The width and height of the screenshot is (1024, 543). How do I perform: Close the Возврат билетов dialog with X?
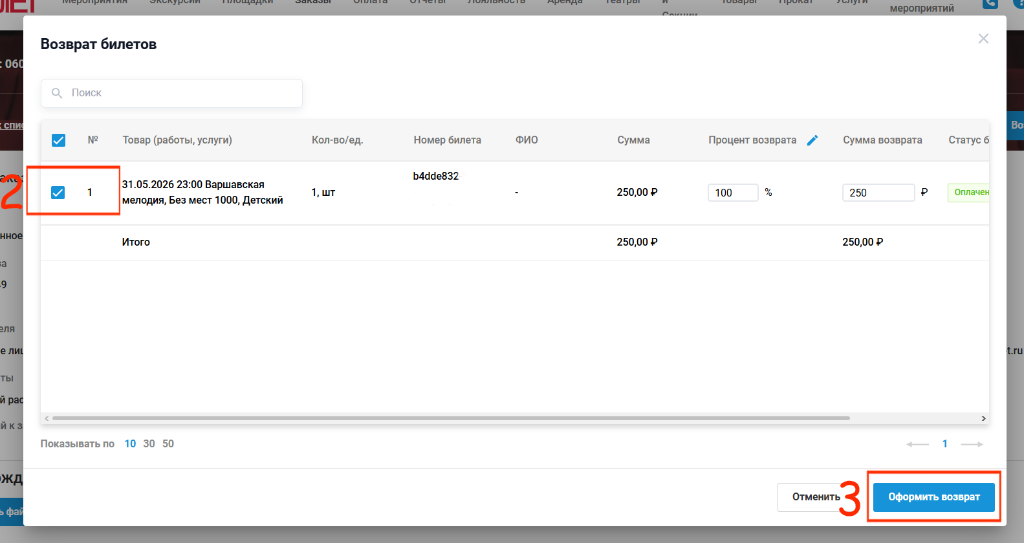(x=983, y=39)
